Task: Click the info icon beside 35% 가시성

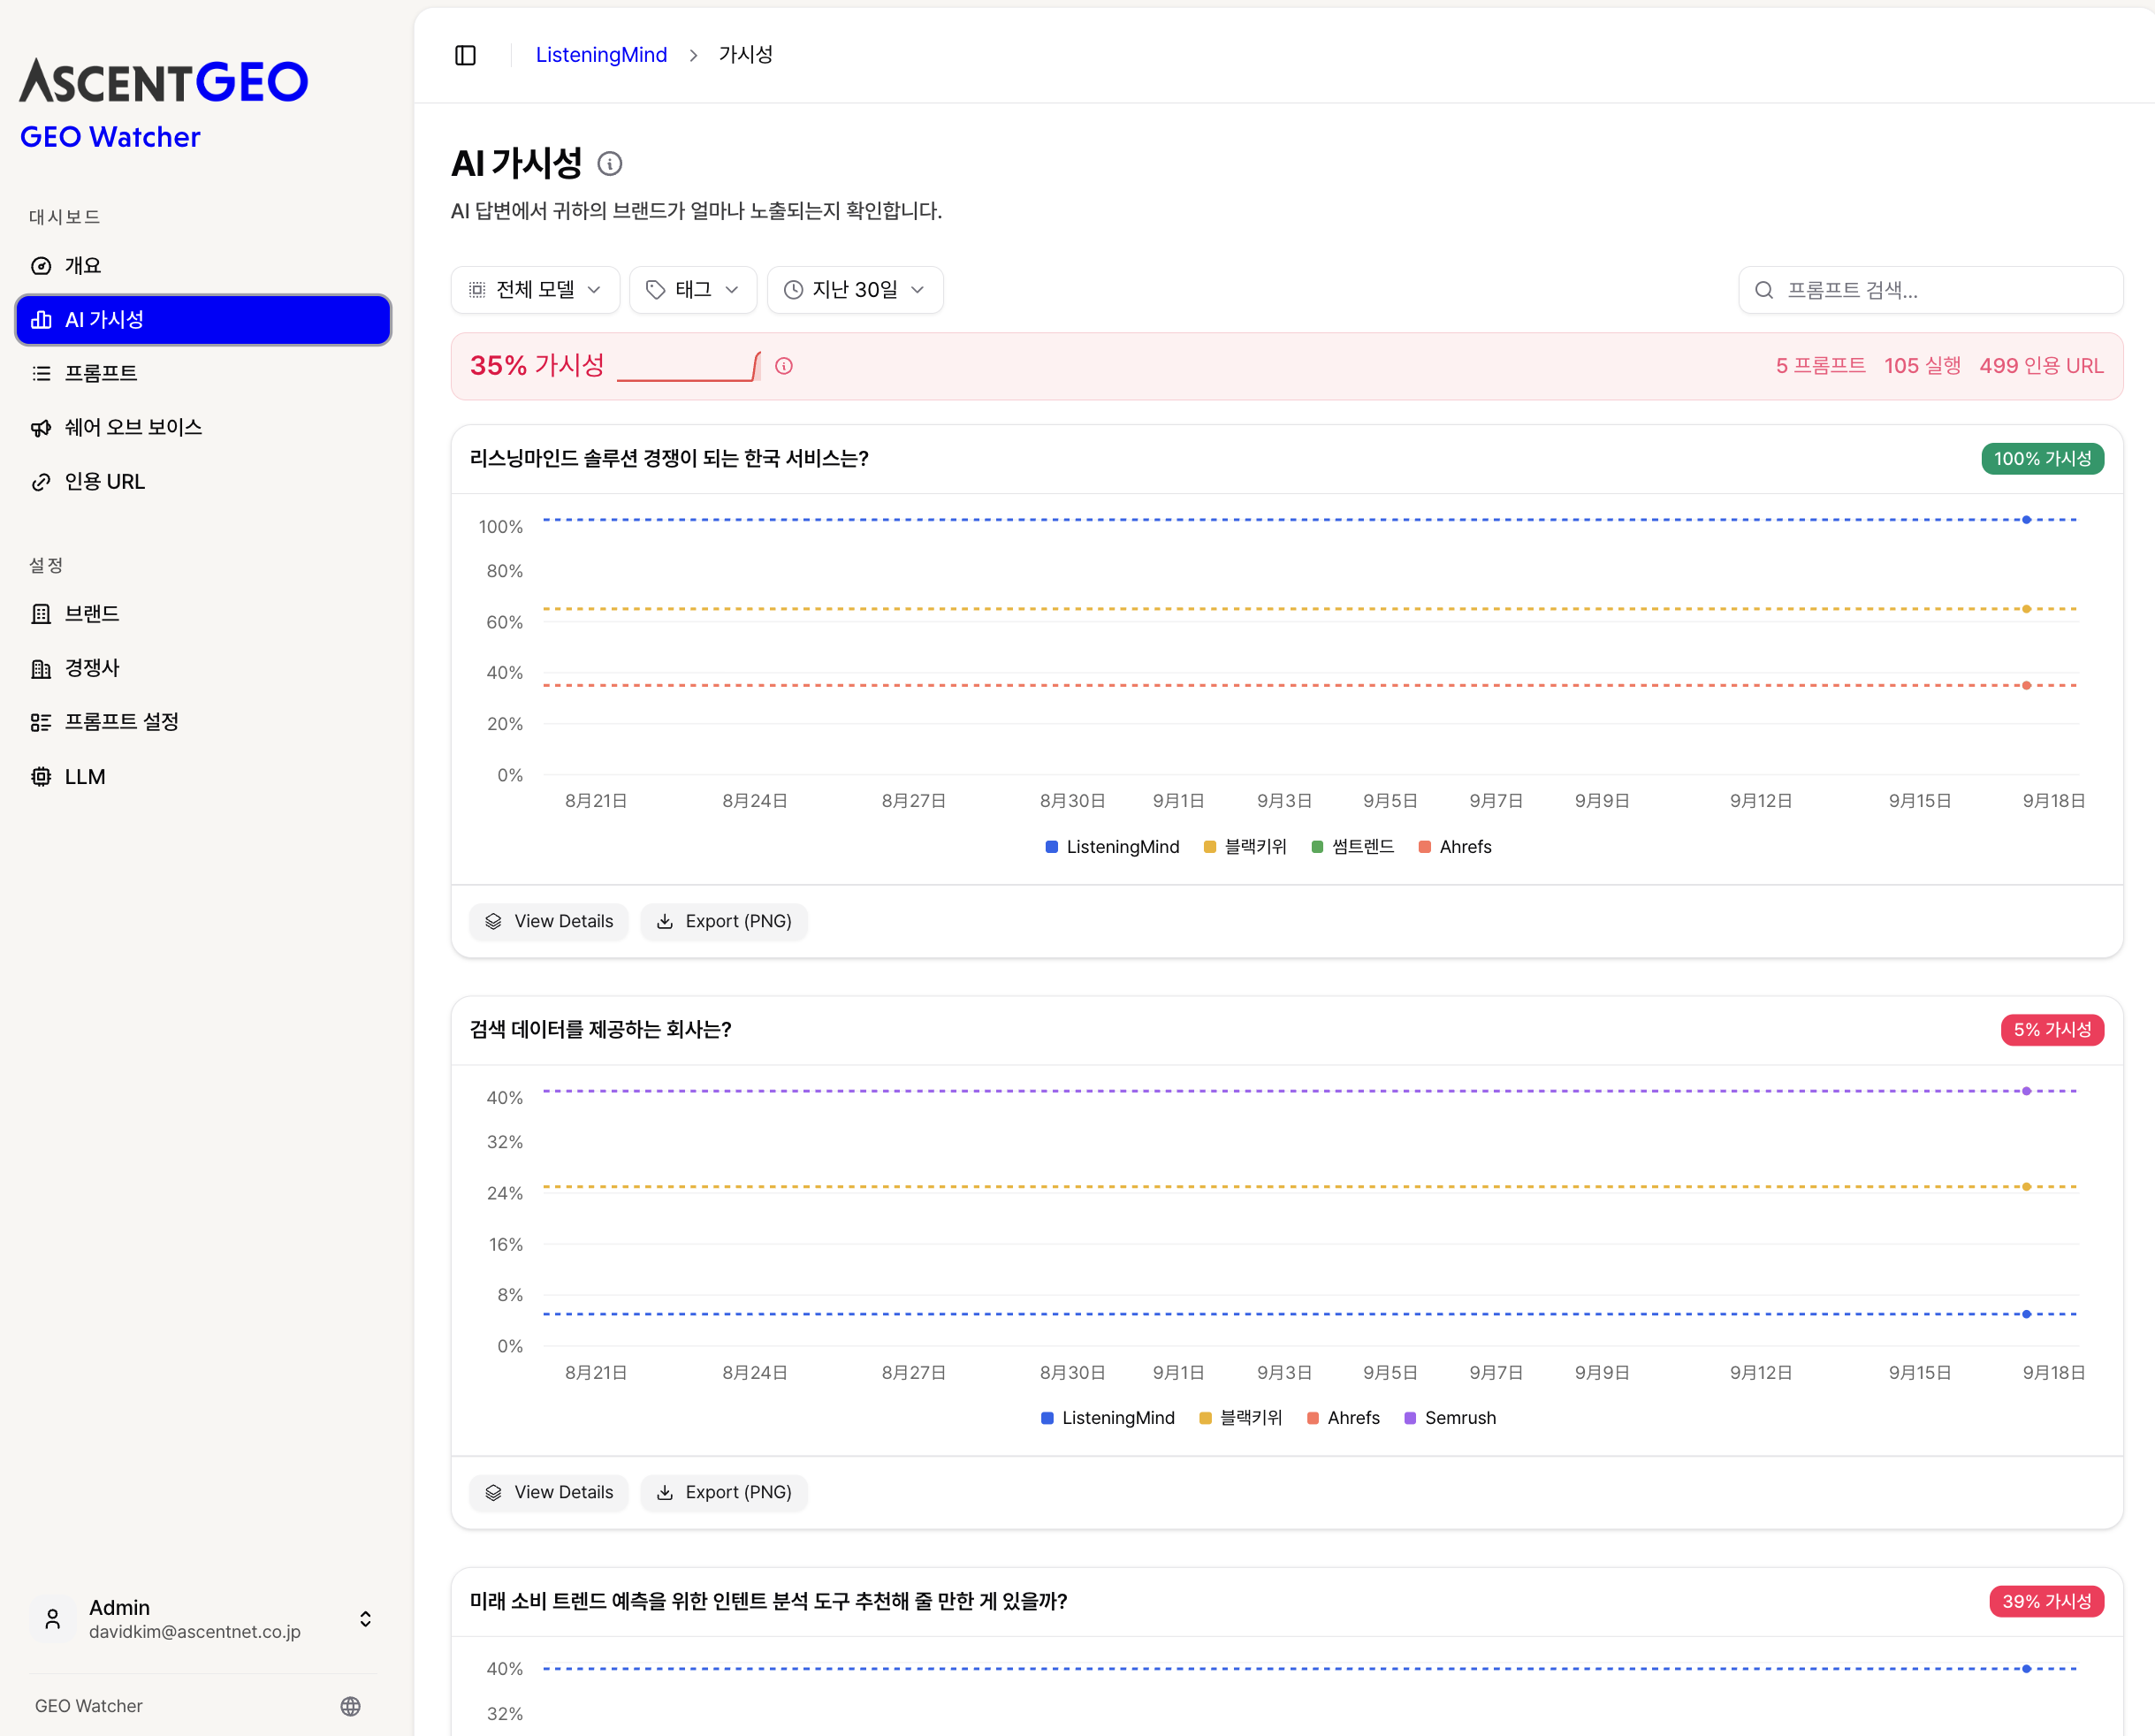Action: (784, 366)
